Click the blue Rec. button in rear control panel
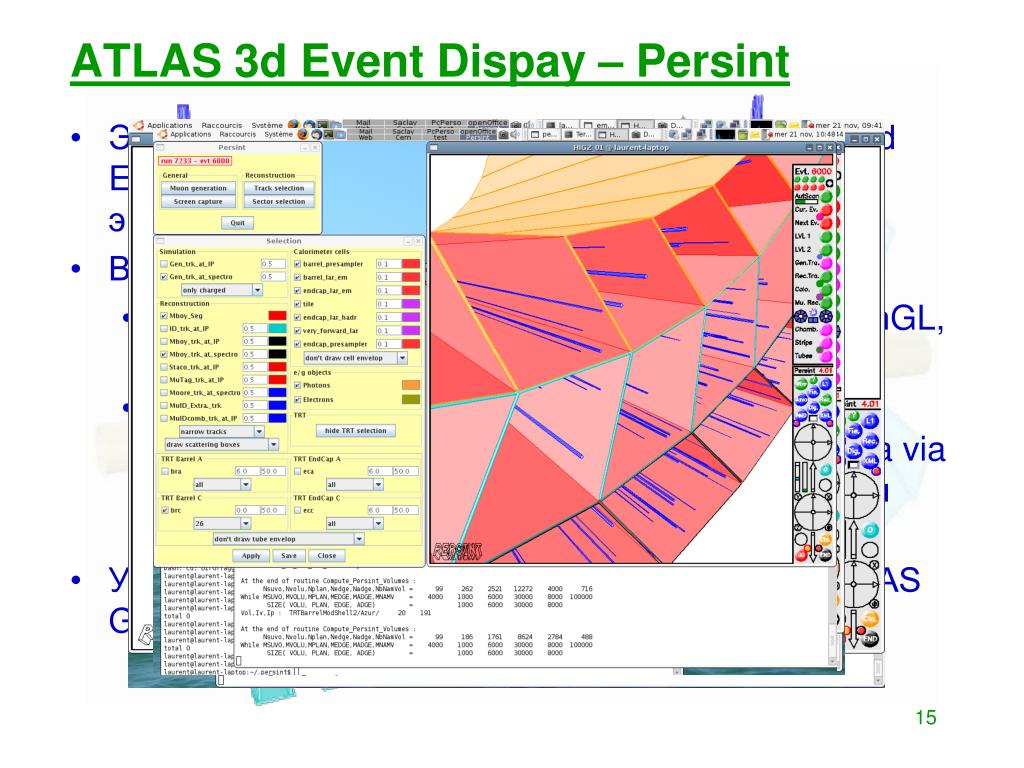This screenshot has width=1024, height=768. tap(870, 441)
